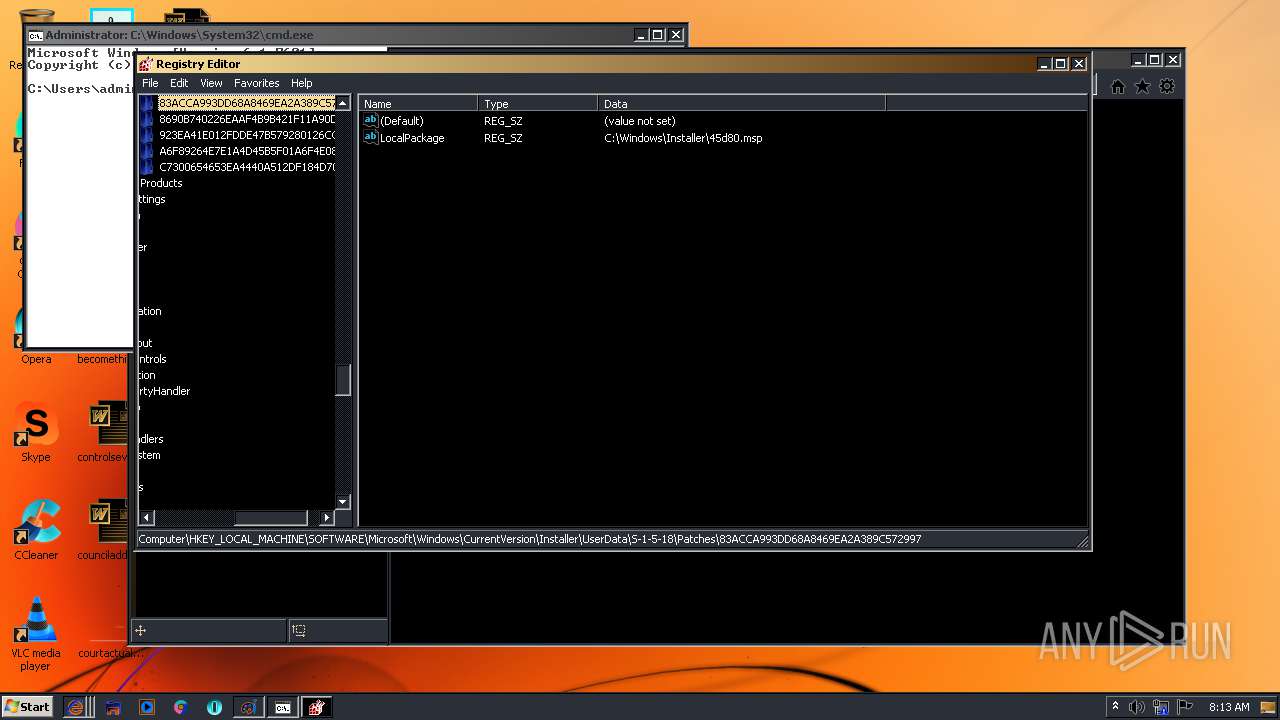Select key 8690B740226EAAF4B9B421F11A90
The height and width of the screenshot is (720, 1280).
(247, 119)
